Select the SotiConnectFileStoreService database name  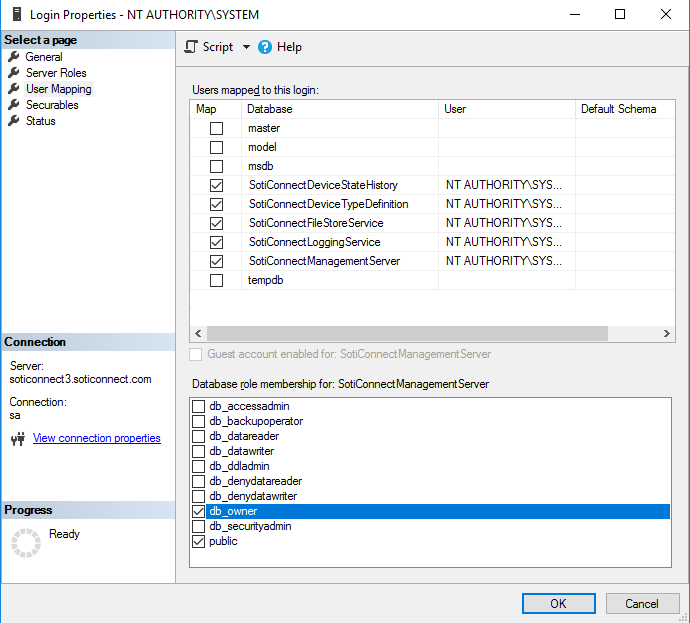tap(316, 223)
